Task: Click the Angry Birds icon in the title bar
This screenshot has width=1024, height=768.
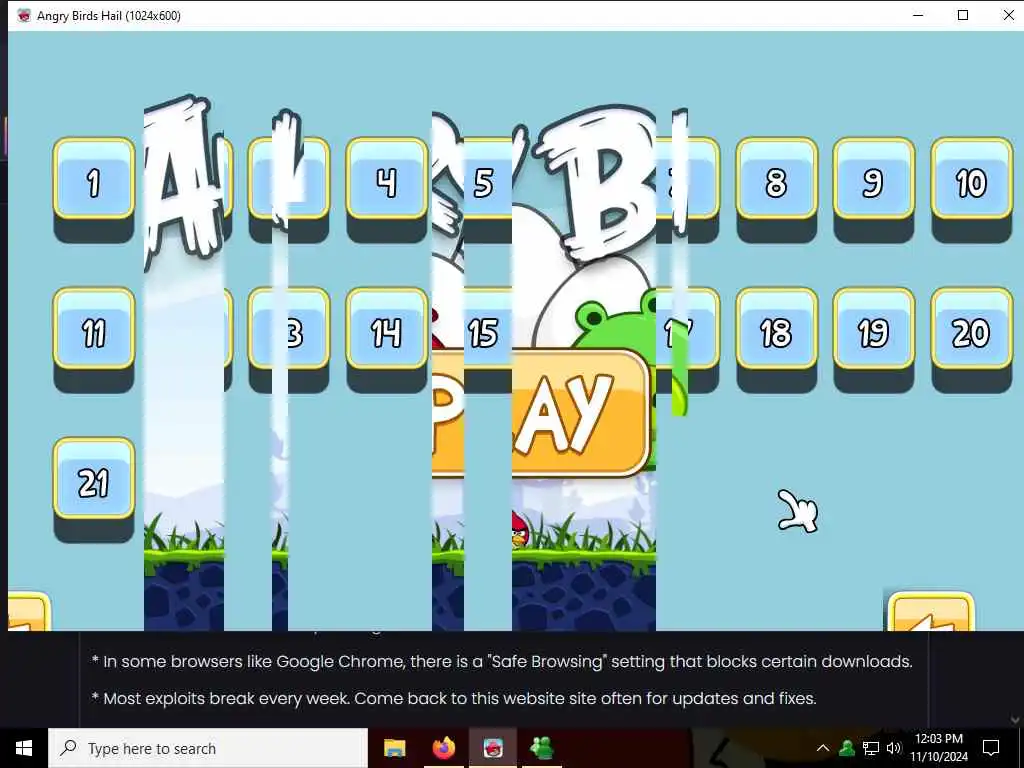Action: tap(24, 16)
